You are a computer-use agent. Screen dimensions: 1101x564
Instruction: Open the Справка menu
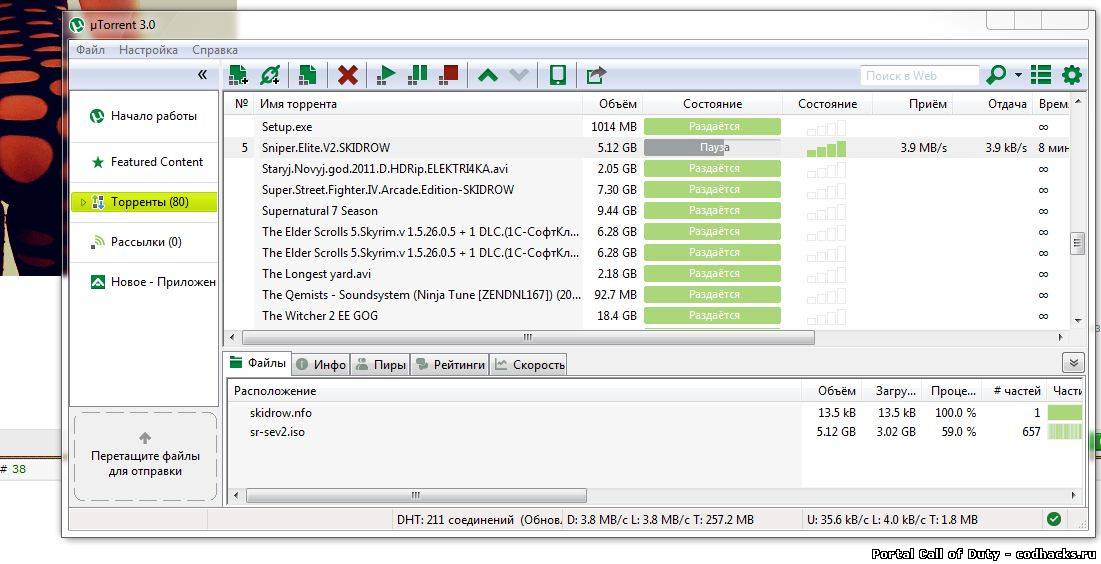click(215, 50)
